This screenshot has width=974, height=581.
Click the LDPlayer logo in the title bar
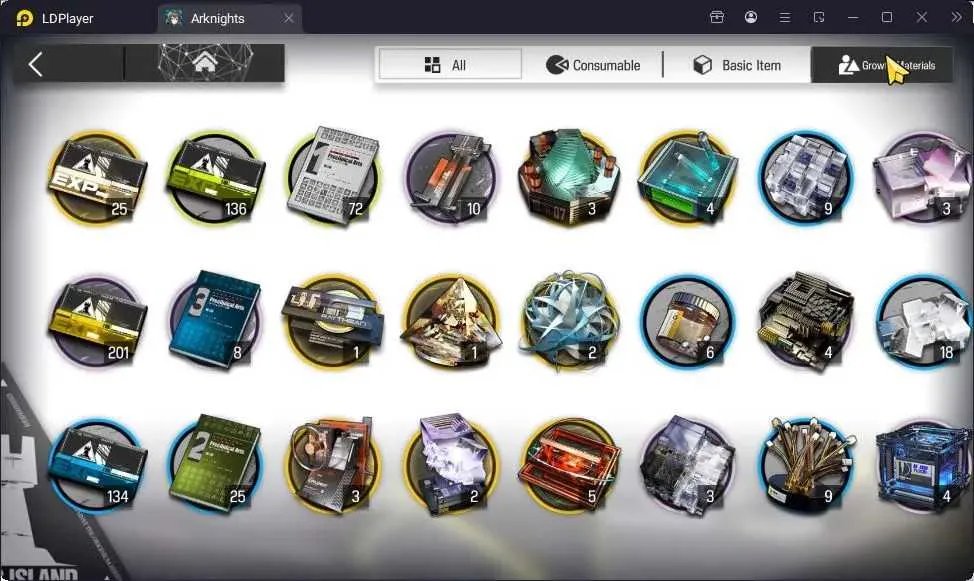point(24,18)
